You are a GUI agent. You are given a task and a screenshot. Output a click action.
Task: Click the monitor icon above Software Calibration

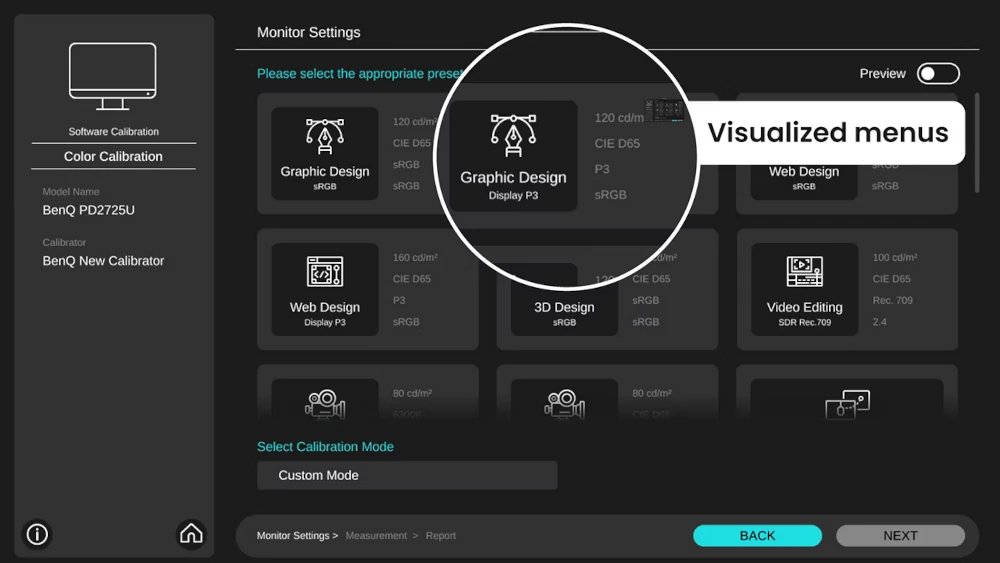click(113, 76)
